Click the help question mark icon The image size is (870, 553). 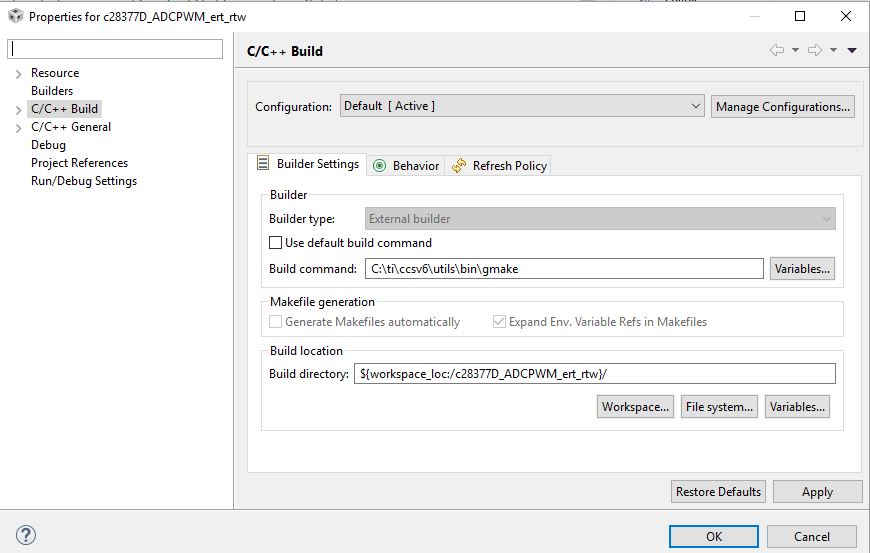pos(27,535)
